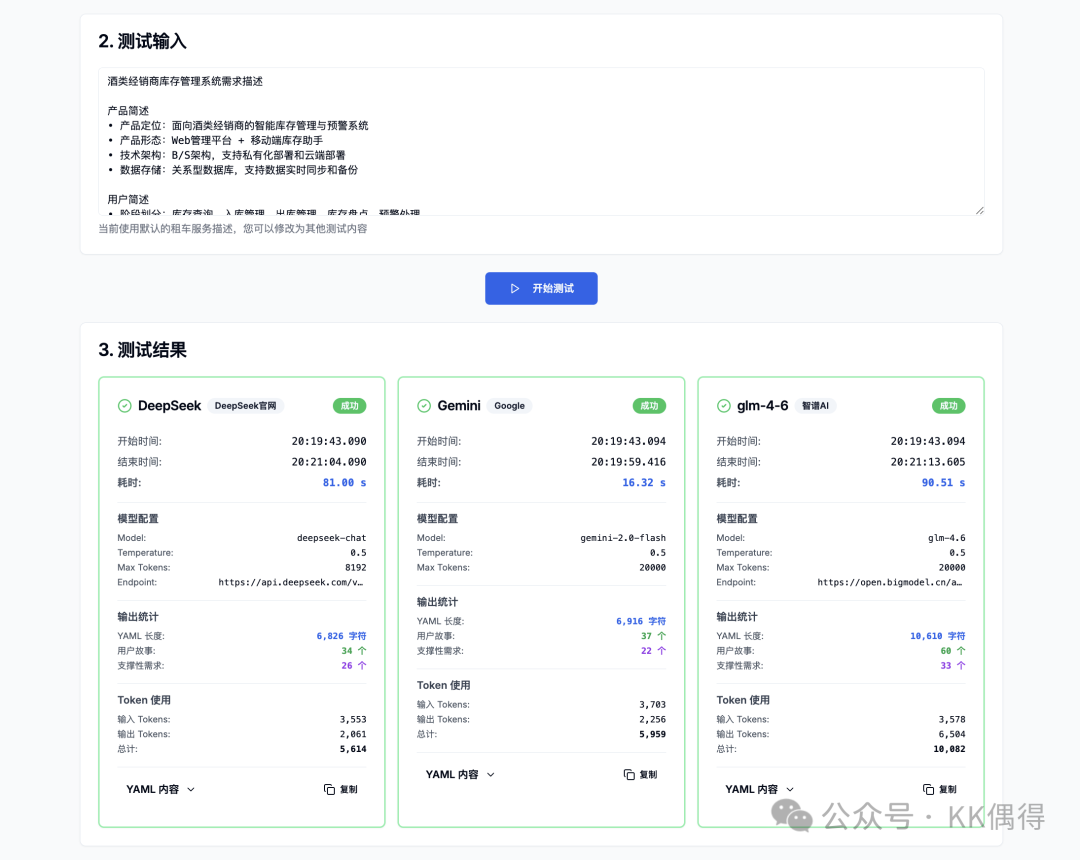This screenshot has height=860, width=1080.
Task: Click the textarea resize handle corner
Action: pyautogui.click(x=979, y=210)
